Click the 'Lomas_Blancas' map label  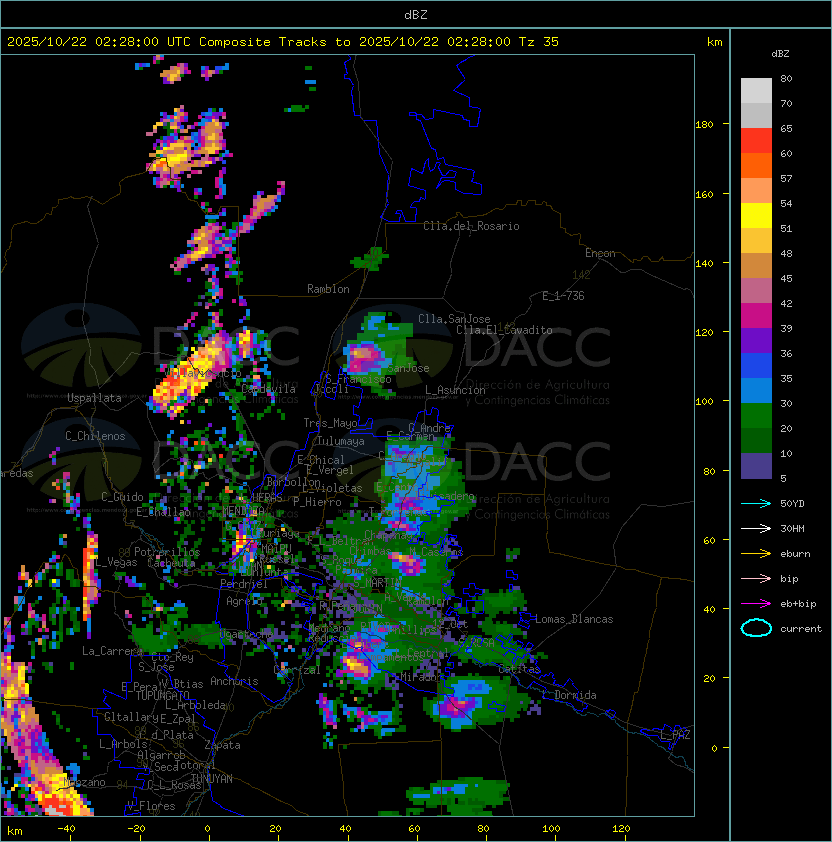(x=574, y=620)
